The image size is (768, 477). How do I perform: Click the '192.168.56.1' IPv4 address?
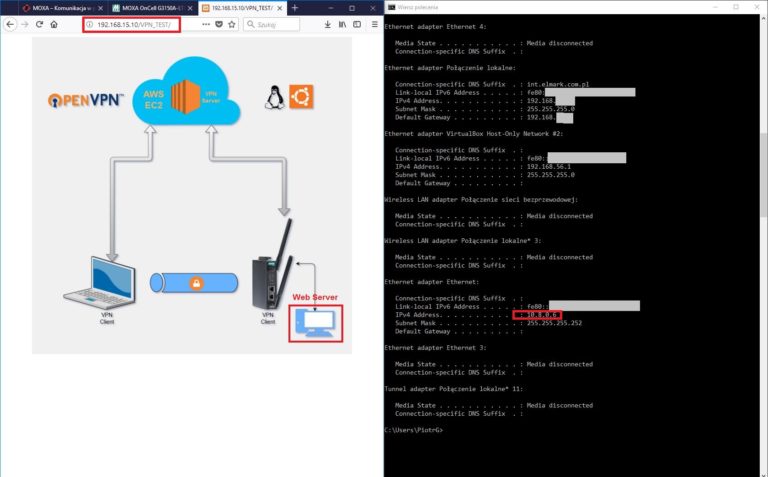pos(549,167)
